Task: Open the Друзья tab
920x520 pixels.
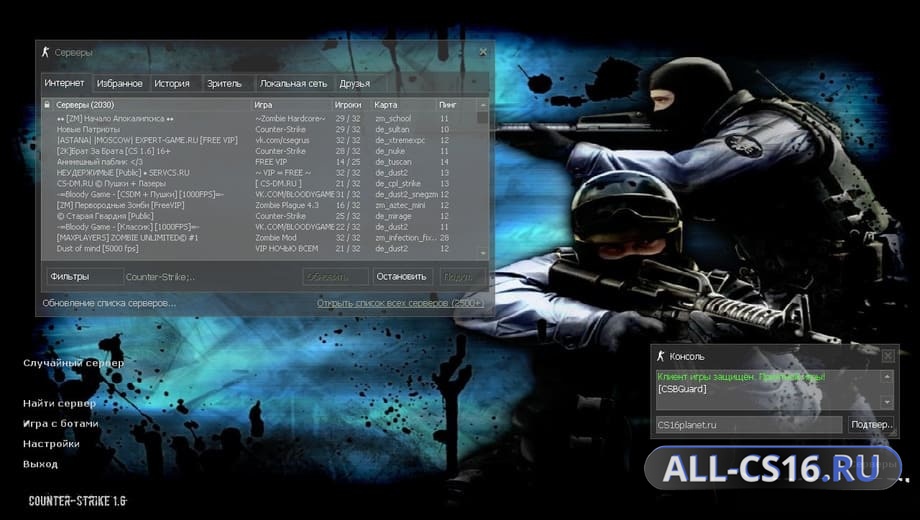Action: click(355, 83)
